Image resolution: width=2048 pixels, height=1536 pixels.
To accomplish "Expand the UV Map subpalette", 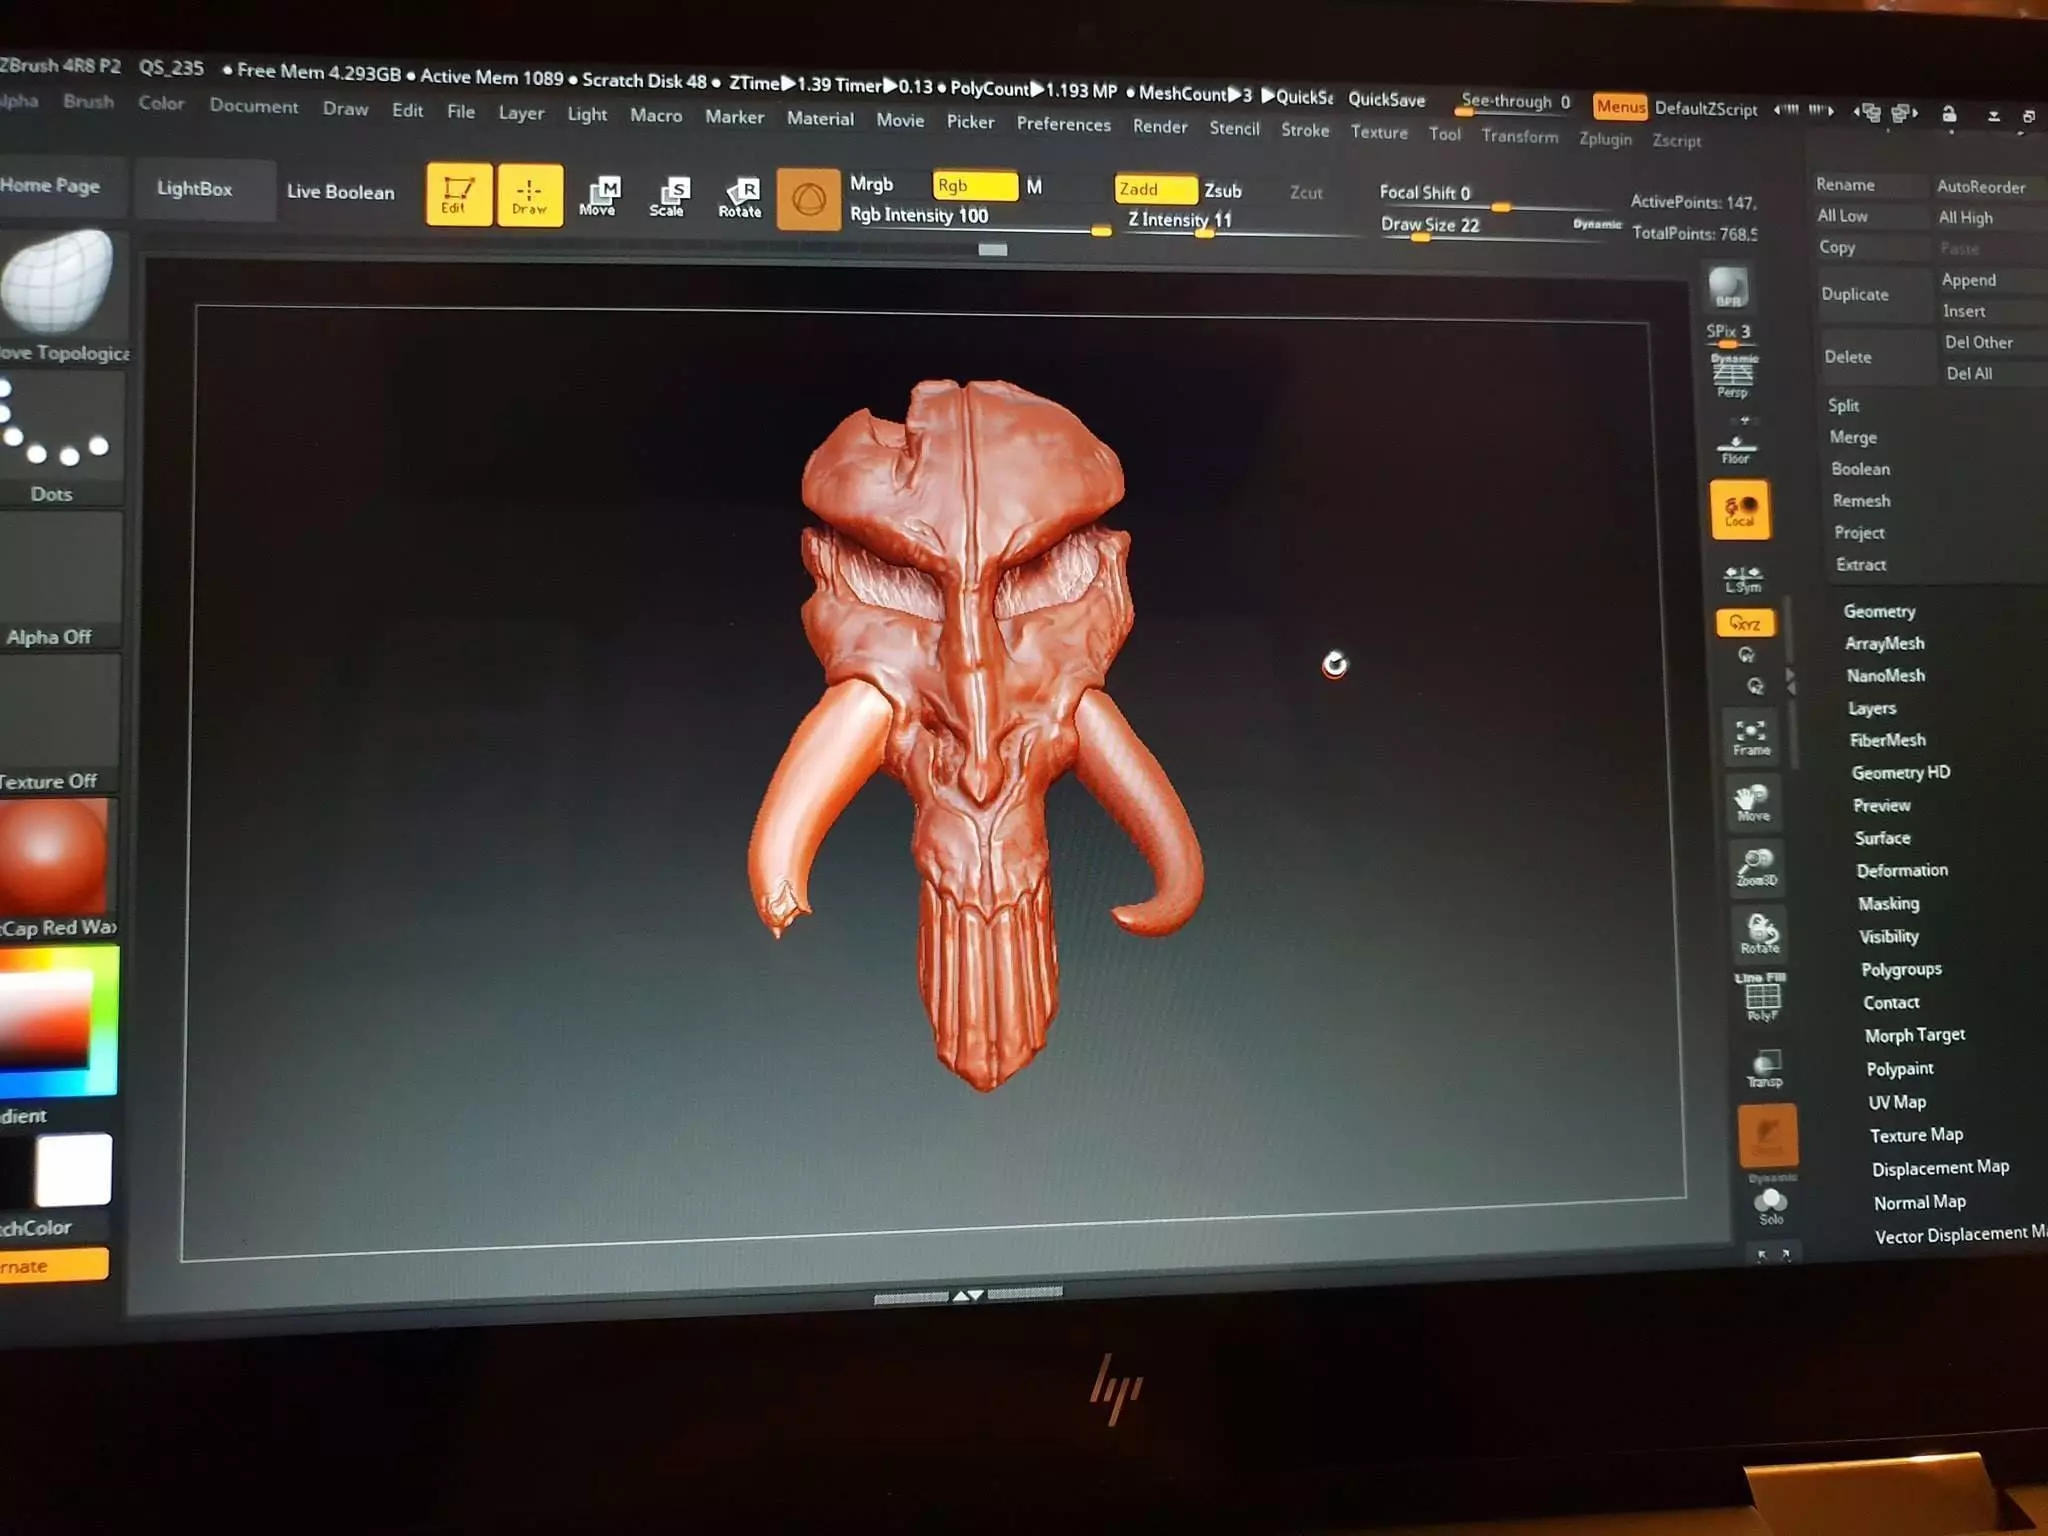I will pos(1897,1102).
